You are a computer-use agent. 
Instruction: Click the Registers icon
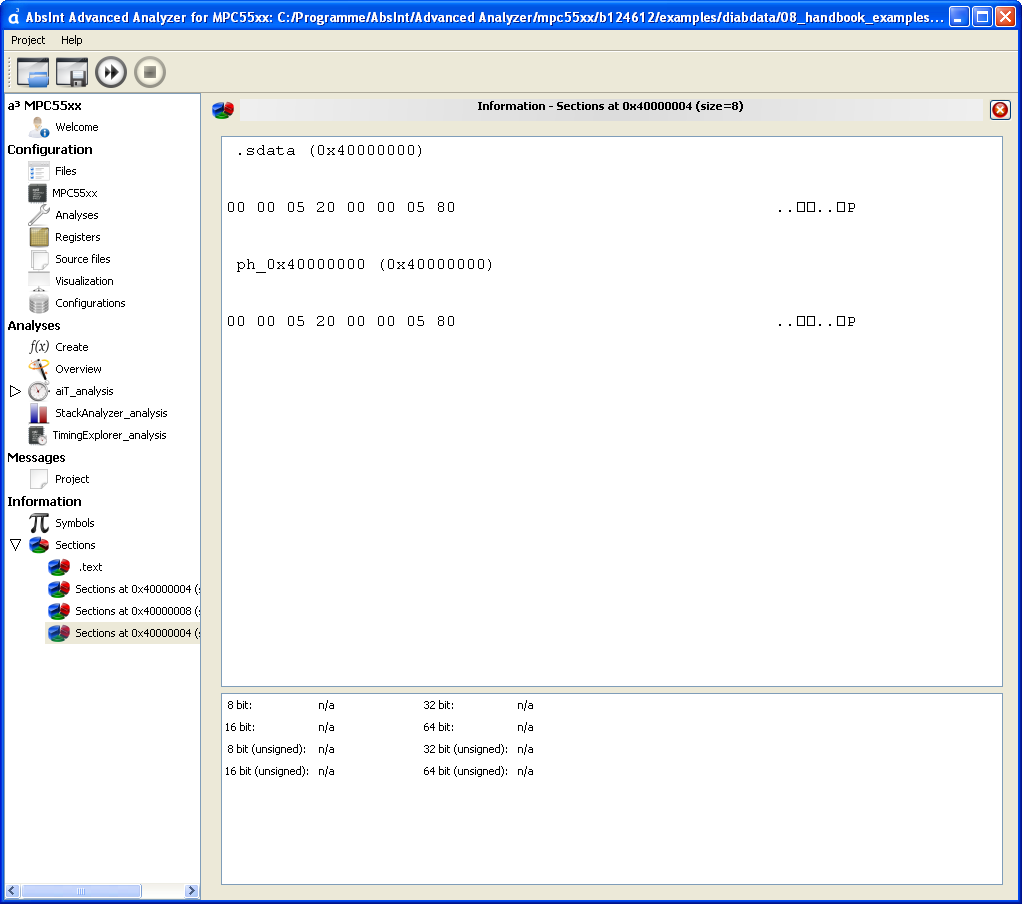click(39, 237)
